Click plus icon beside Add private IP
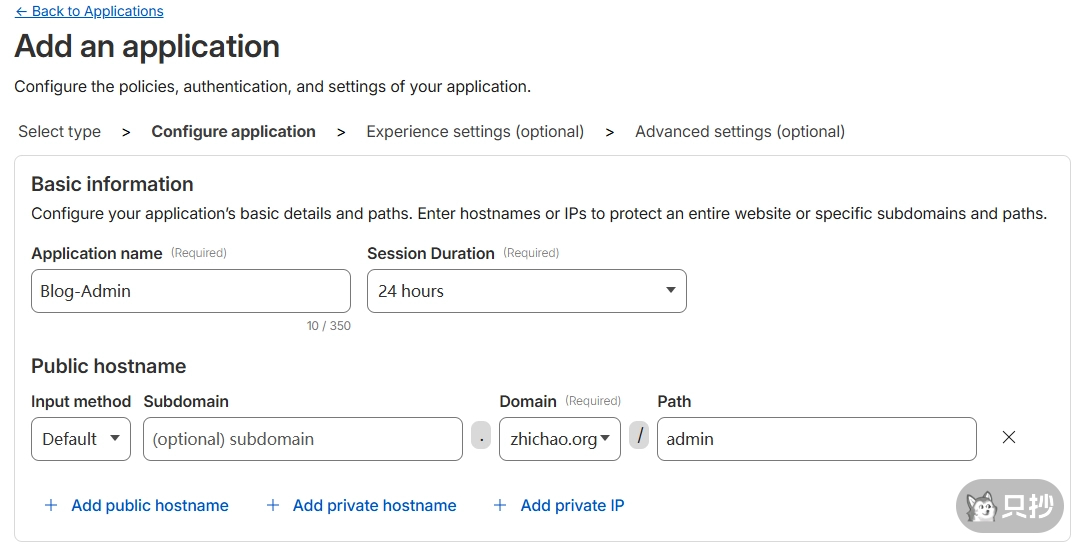The height and width of the screenshot is (548, 1079). coord(500,506)
